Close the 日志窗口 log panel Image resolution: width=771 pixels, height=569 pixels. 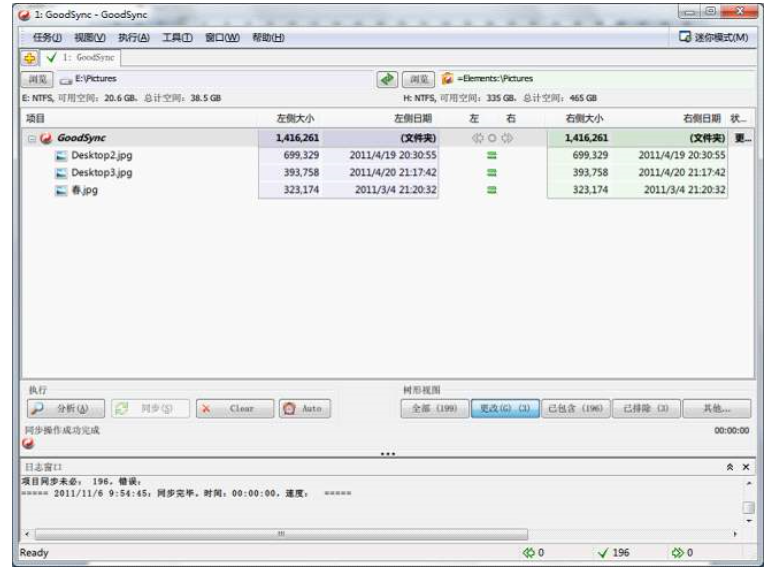coord(746,467)
